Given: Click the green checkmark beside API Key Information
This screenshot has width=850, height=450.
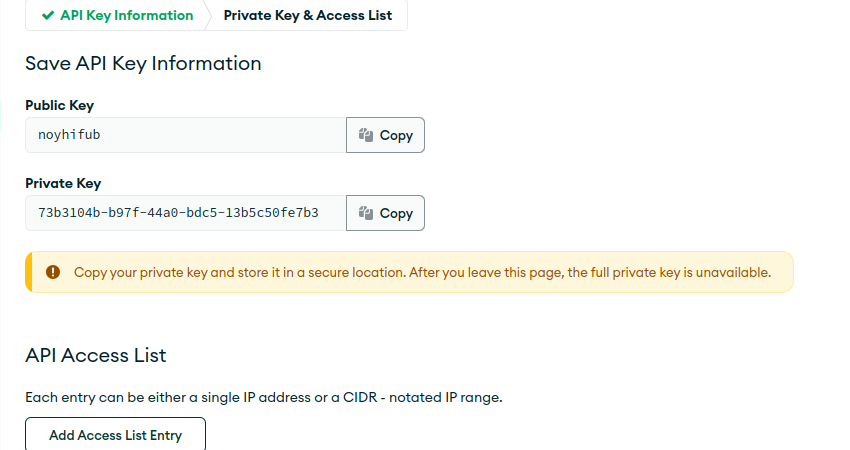Looking at the screenshot, I should (48, 15).
